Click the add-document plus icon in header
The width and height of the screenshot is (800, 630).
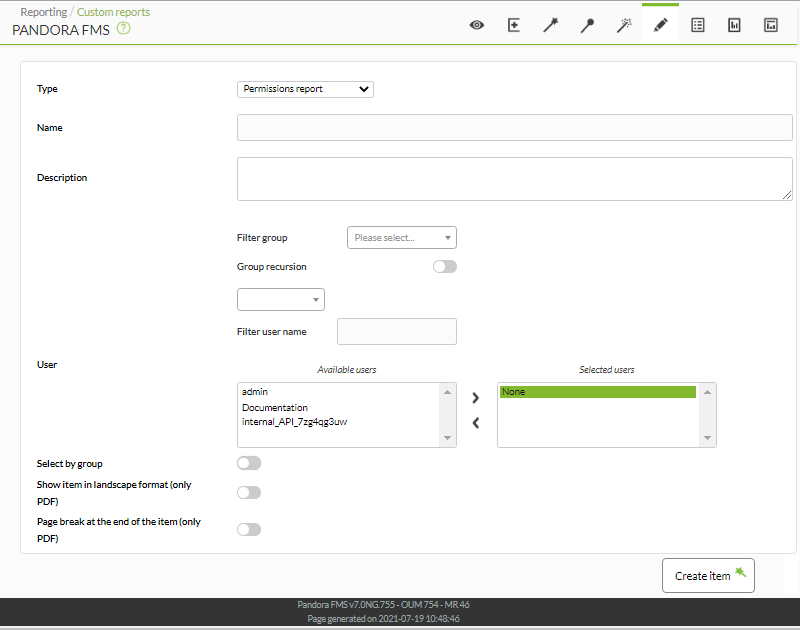[514, 25]
